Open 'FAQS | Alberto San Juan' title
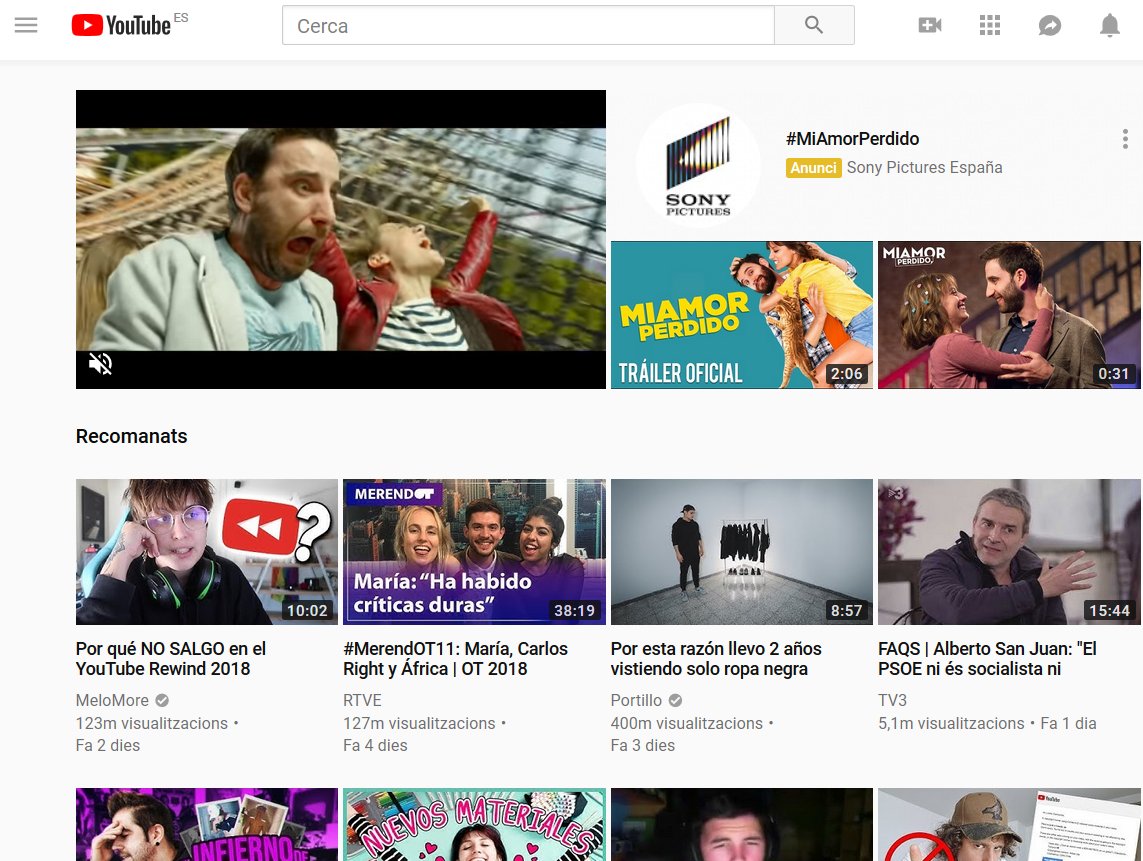The height and width of the screenshot is (861, 1143). tap(987, 659)
